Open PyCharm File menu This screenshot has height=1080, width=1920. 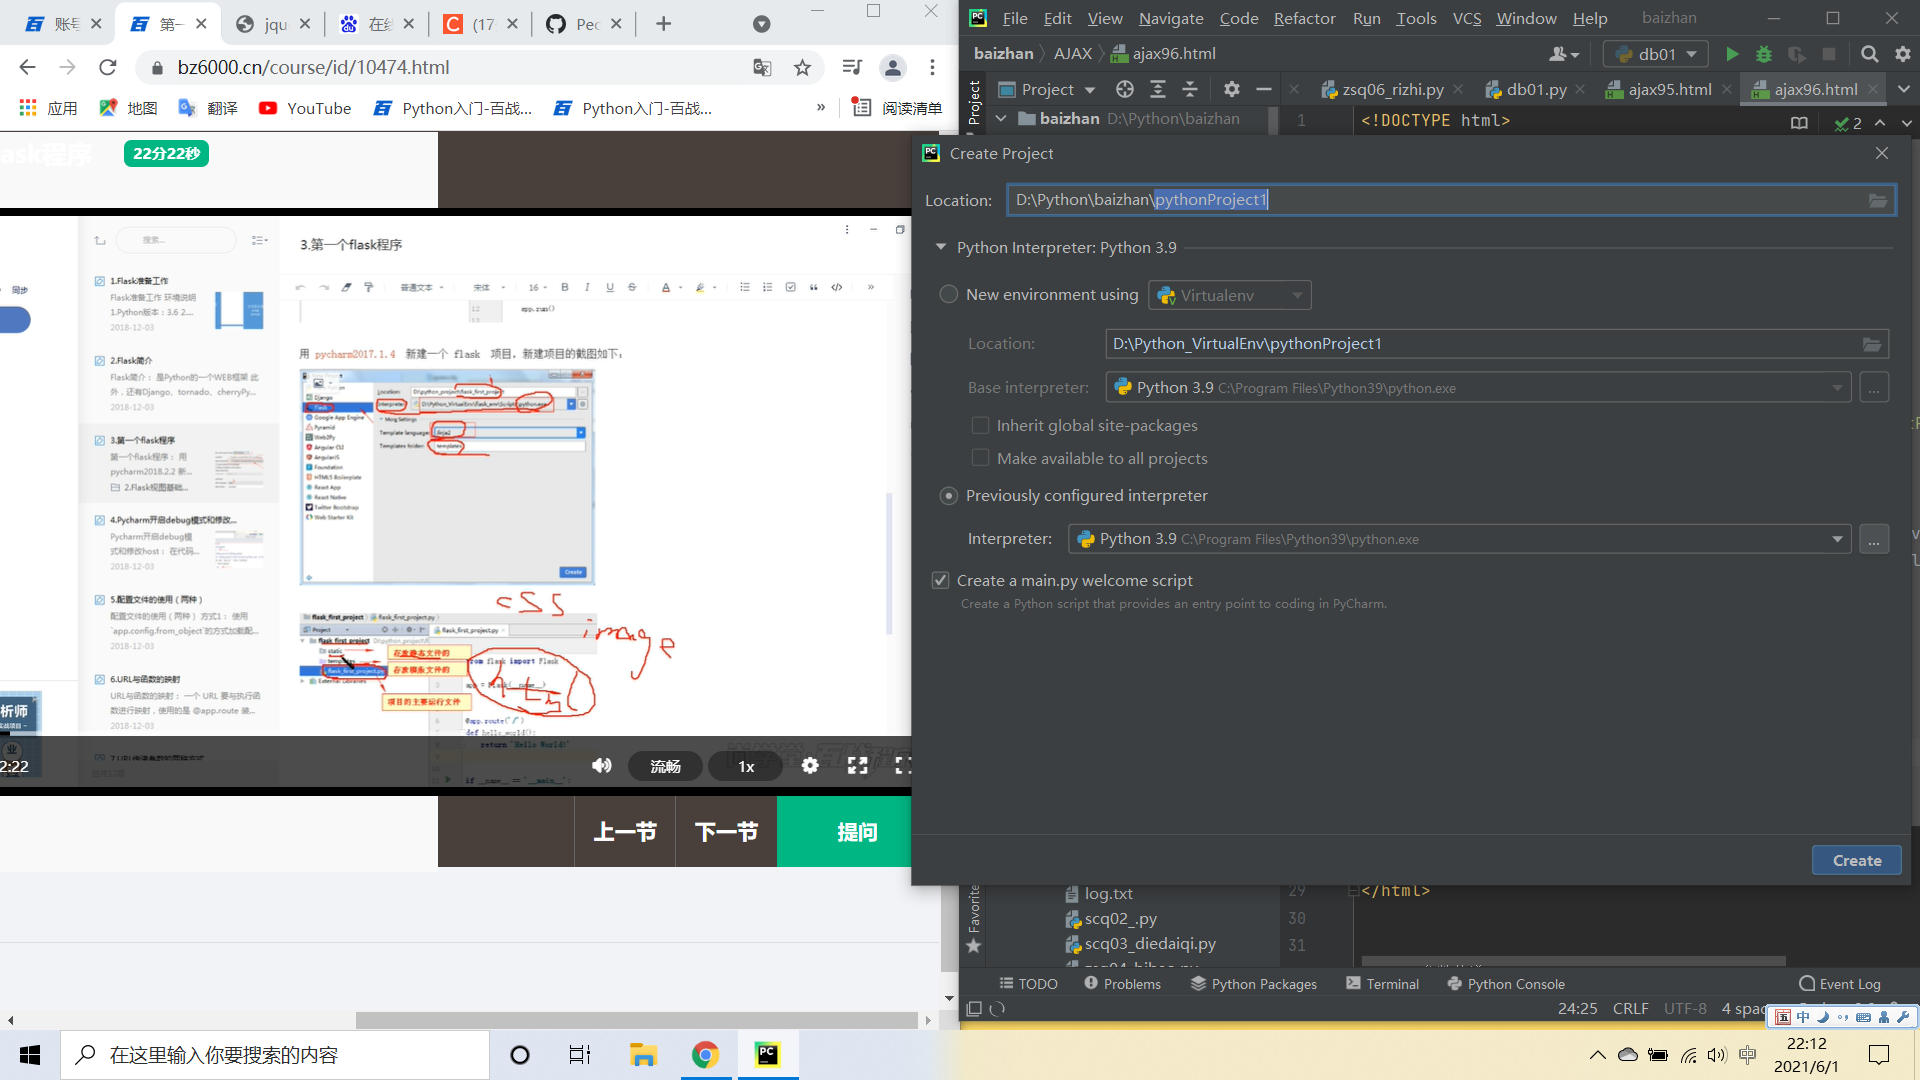[x=1015, y=18]
